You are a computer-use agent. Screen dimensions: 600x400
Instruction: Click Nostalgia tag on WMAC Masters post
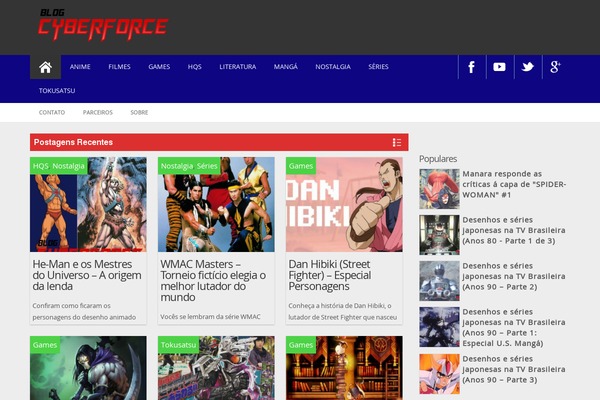177,166
